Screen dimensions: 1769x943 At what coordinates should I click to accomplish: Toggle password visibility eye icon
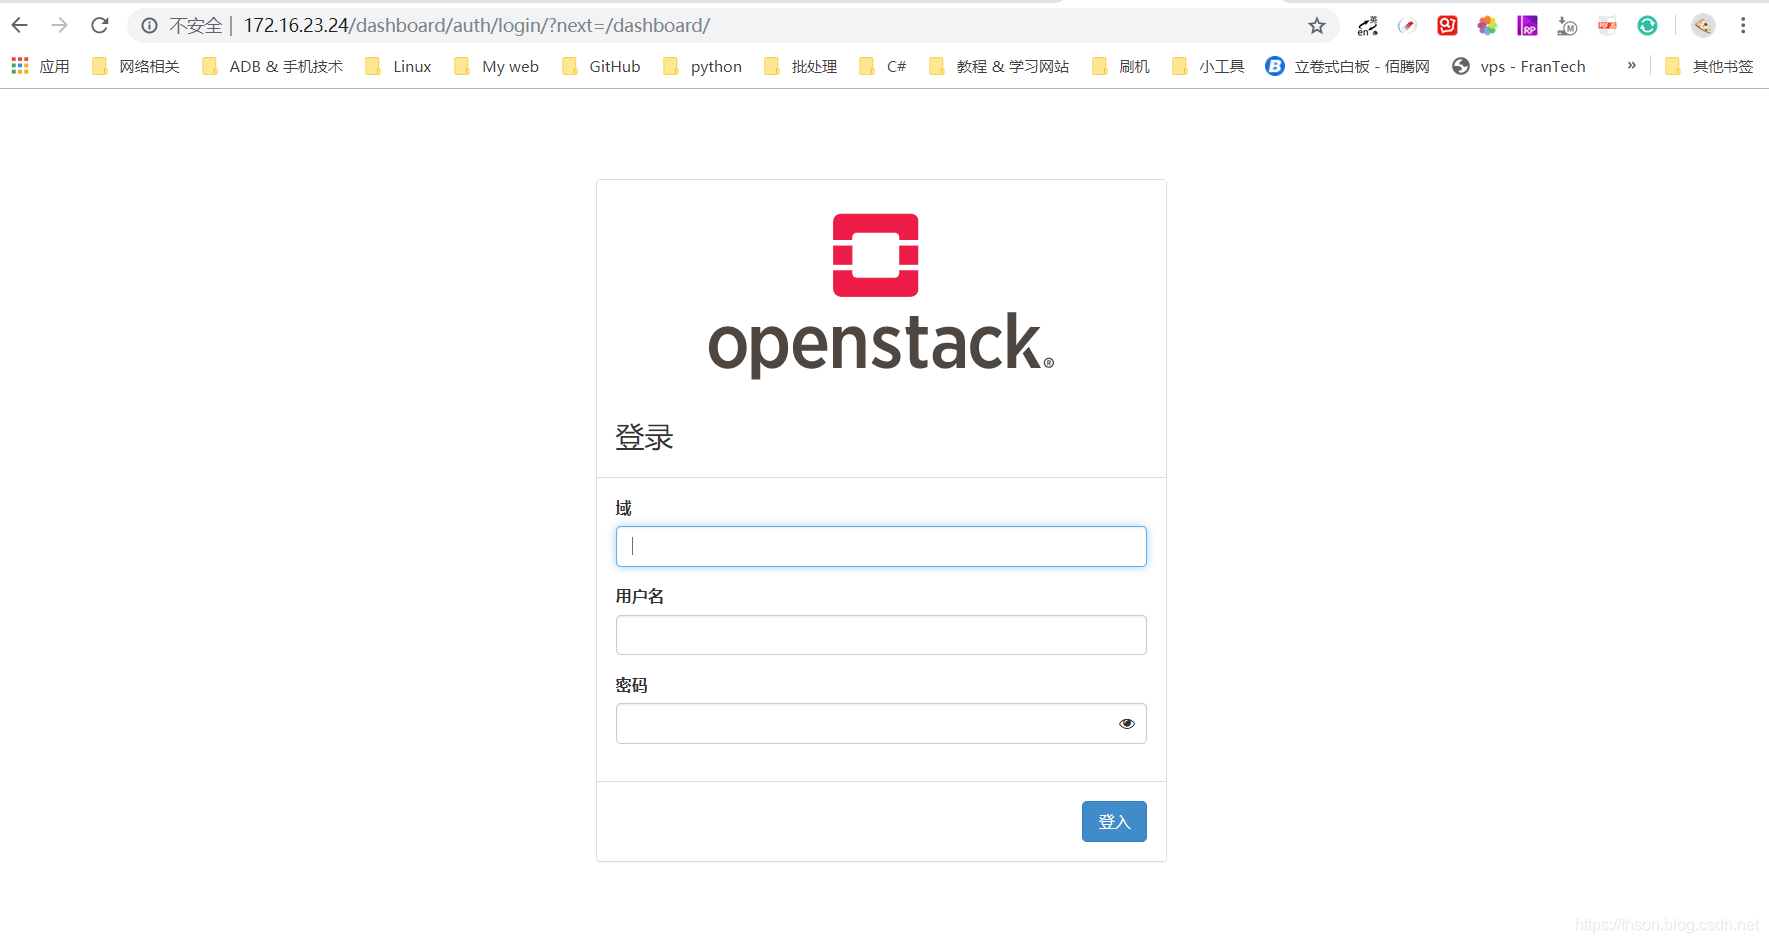point(1127,724)
